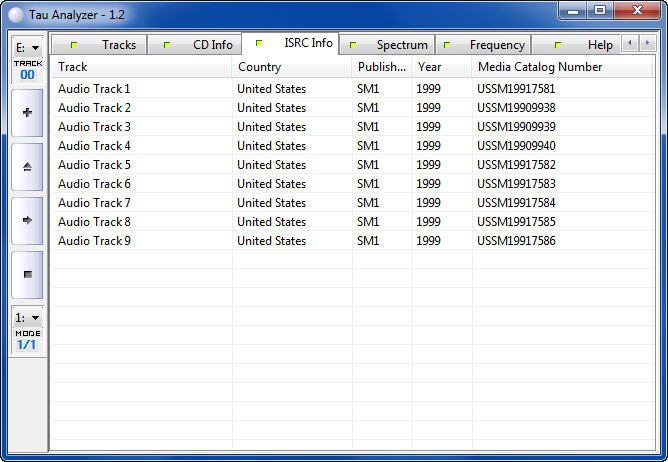Click the plus button in the left sidebar
668x462 pixels.
point(27,112)
